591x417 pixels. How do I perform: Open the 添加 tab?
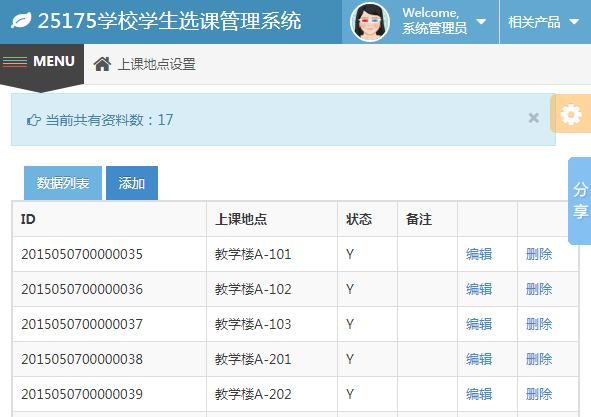tap(132, 183)
